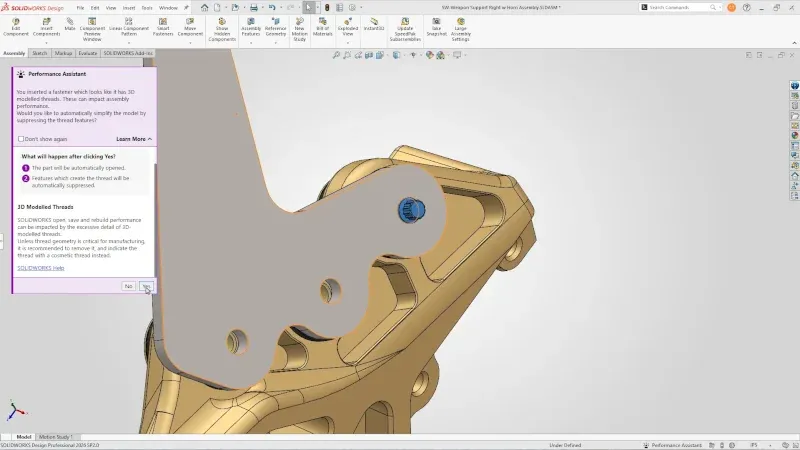Expand Move Component dropdown arrow
This screenshot has width=800, height=450.
(190, 43)
